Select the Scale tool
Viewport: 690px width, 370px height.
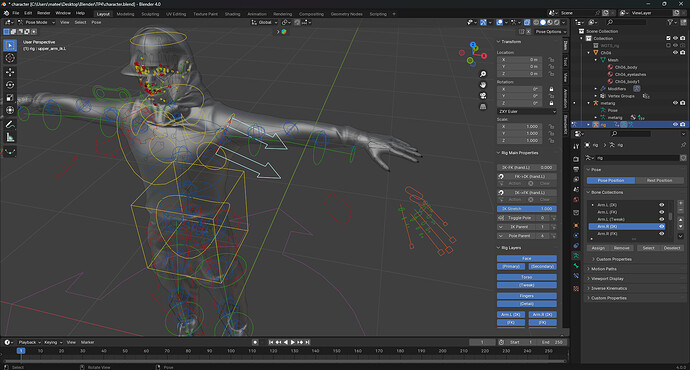[x=10, y=98]
